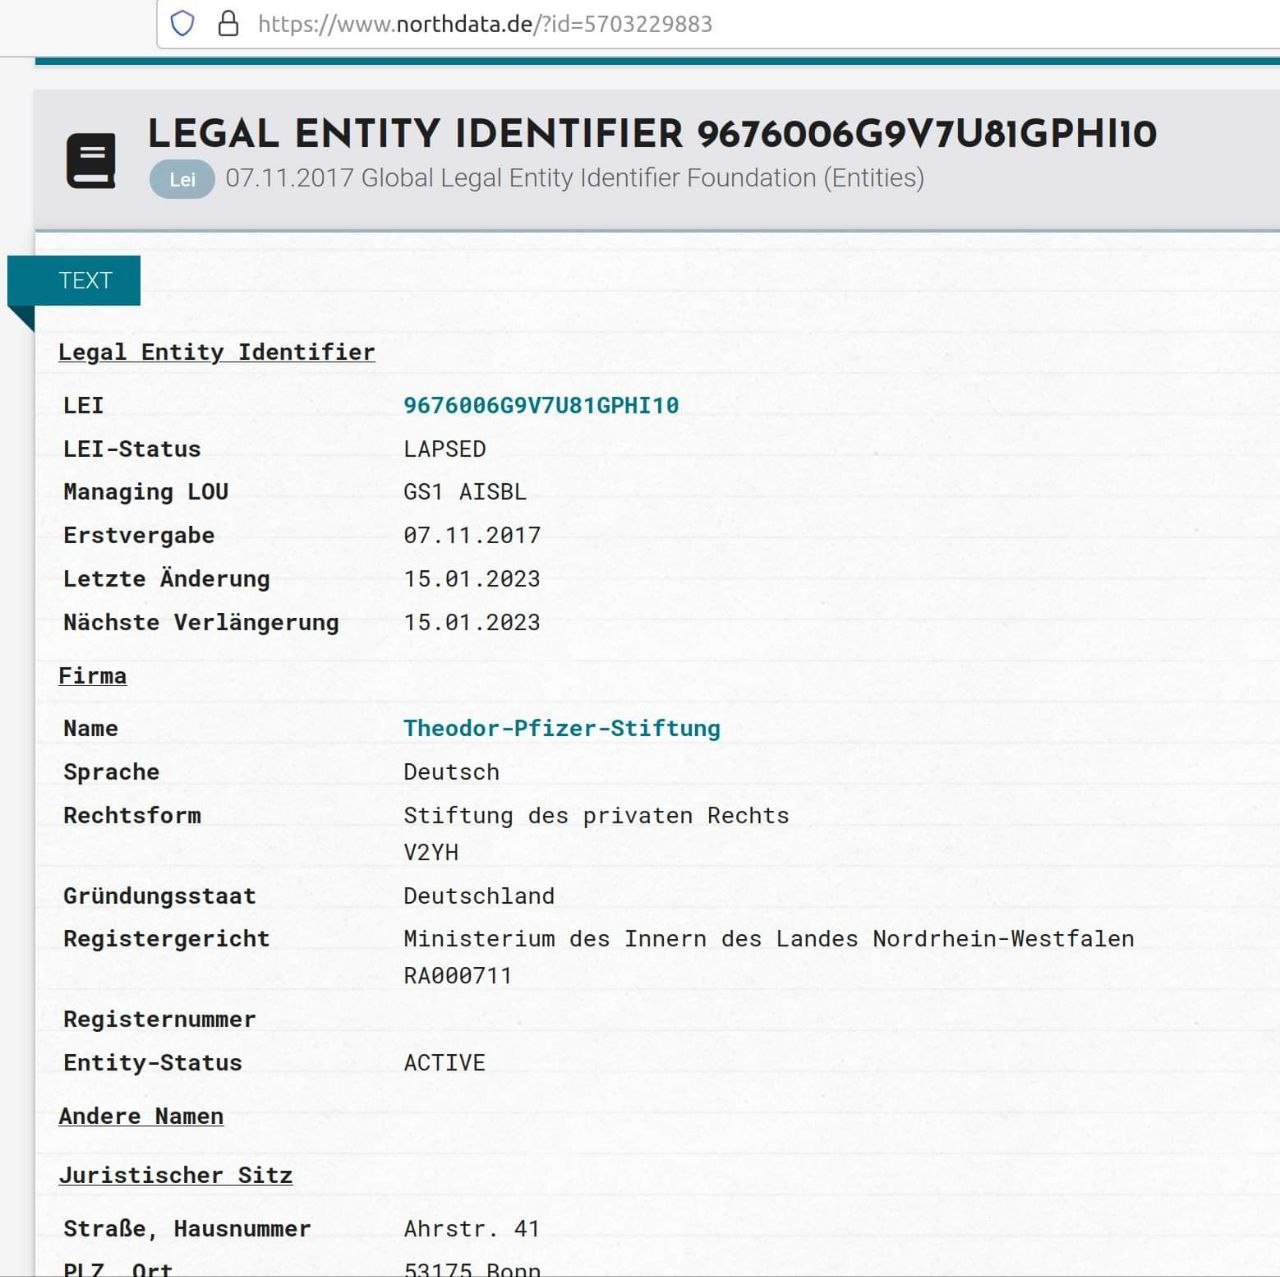
Task: Click the Straße, Hausnummer field label
Action: (x=187, y=1229)
